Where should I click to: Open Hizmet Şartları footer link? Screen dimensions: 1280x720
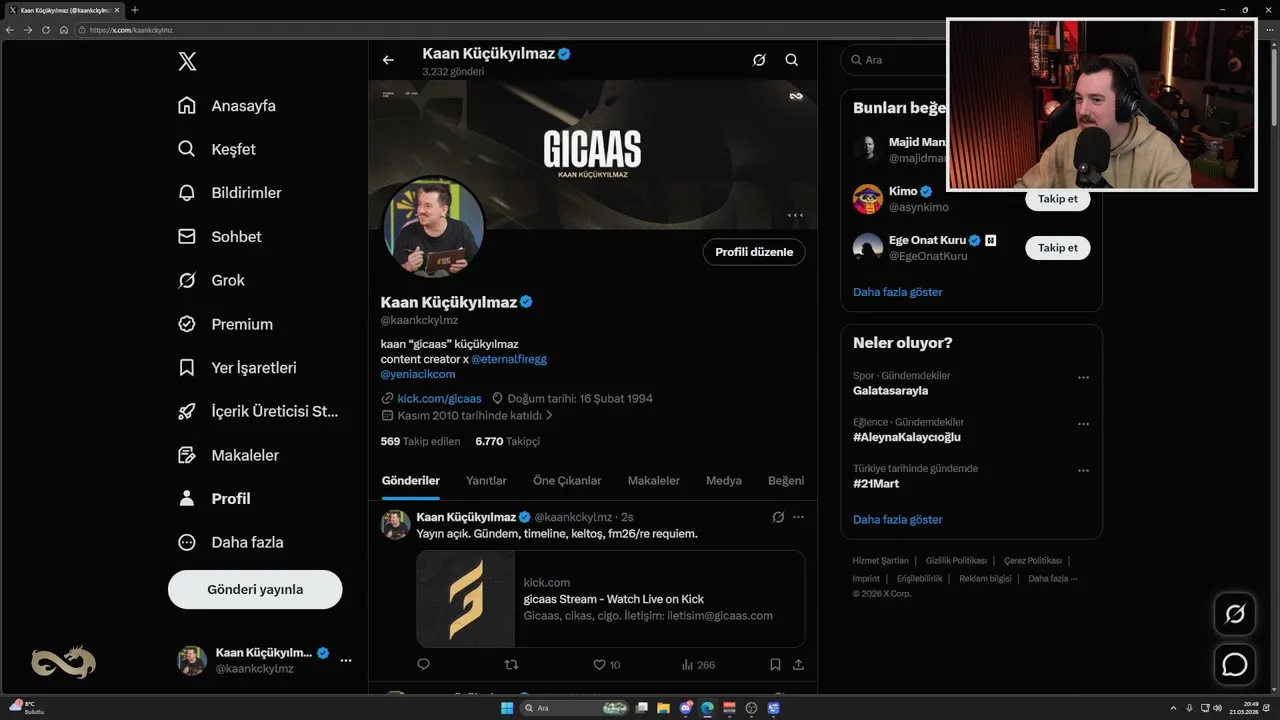880,561
